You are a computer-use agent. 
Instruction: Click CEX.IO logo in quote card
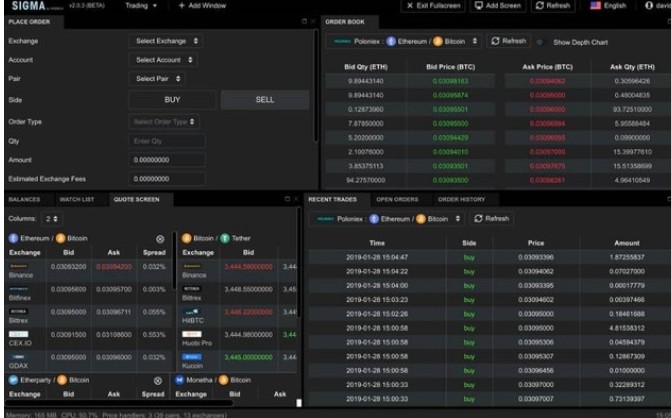18,334
